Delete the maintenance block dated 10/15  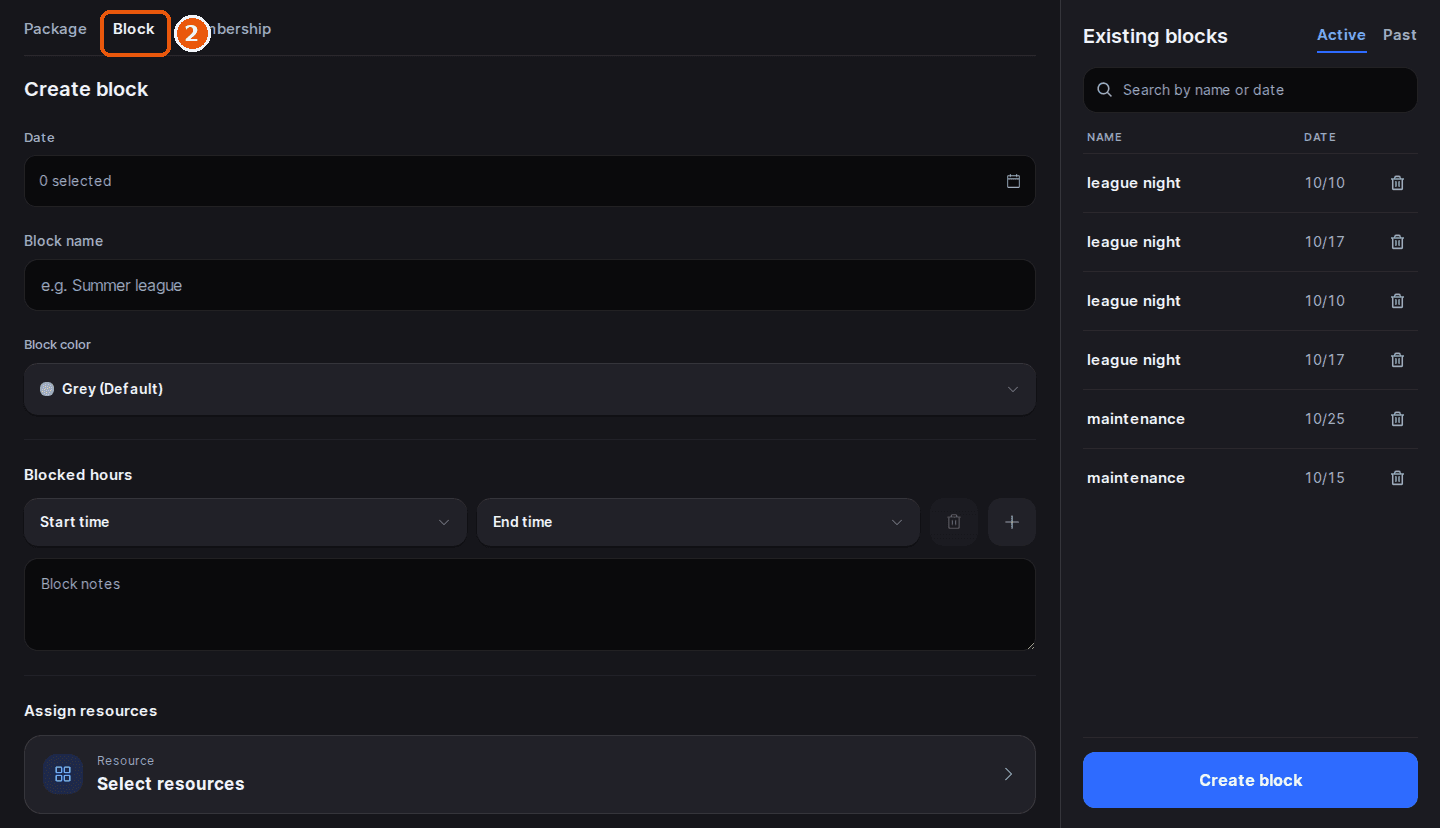tap(1398, 478)
